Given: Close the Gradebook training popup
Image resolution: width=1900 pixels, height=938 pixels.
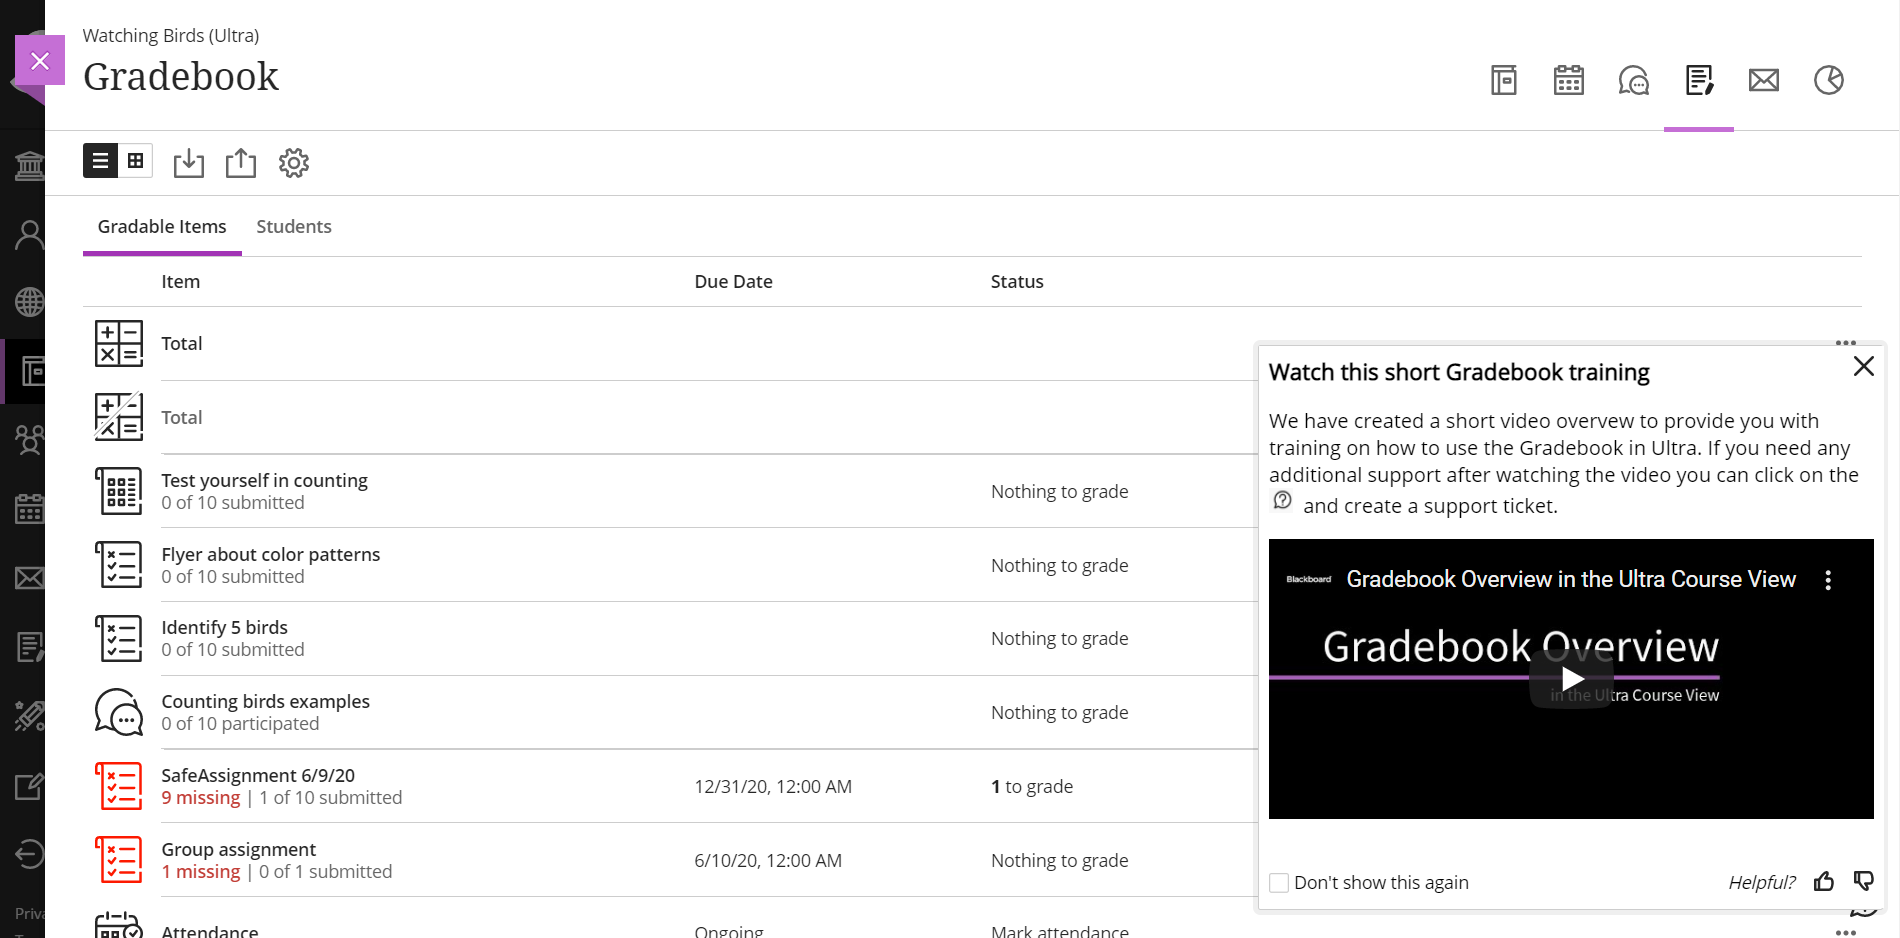Looking at the screenshot, I should 1863,366.
